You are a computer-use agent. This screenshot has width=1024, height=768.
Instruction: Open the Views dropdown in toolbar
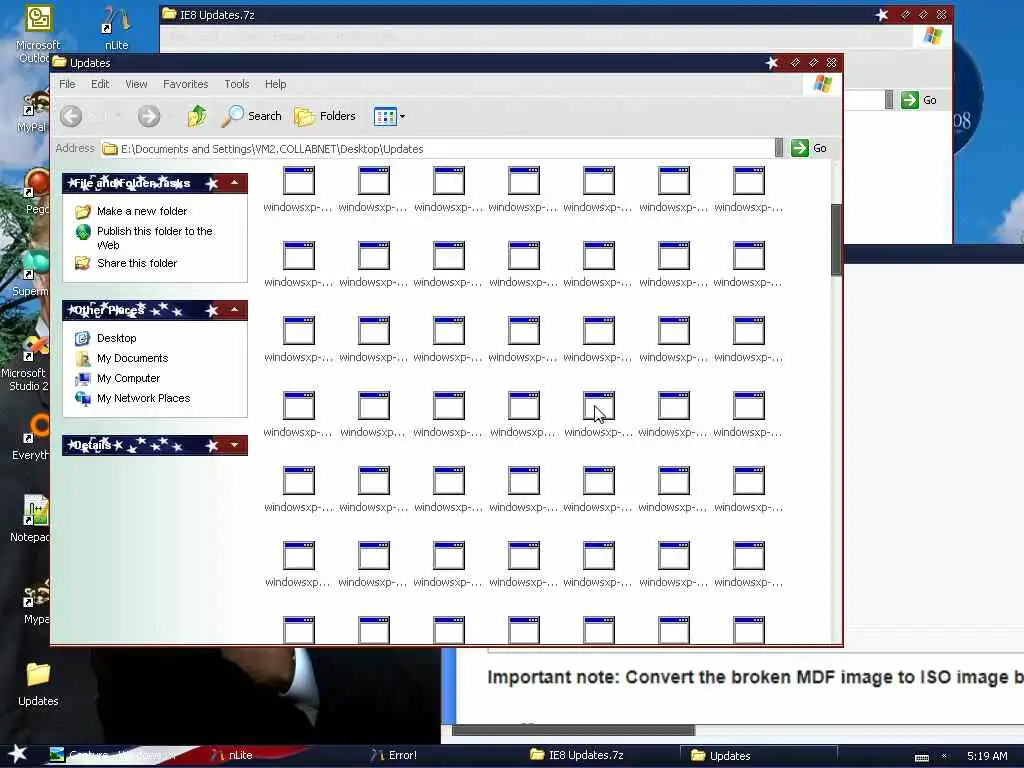coord(389,117)
